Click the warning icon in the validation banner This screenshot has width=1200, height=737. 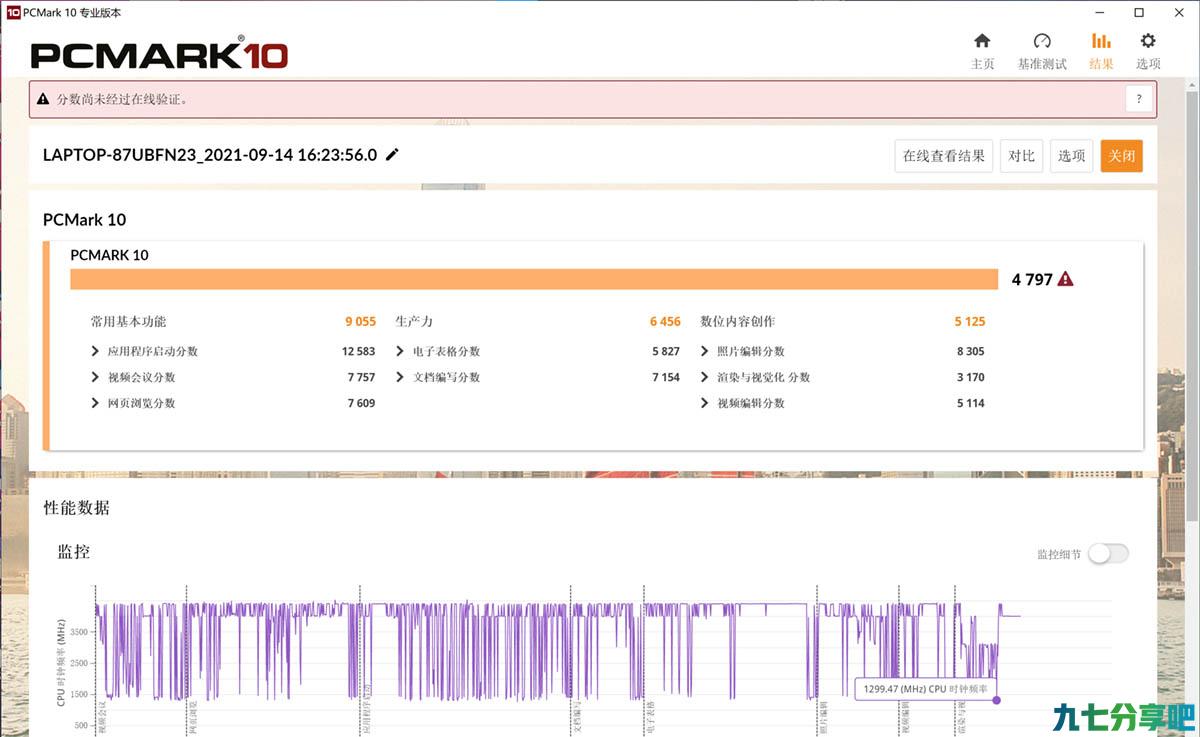pyautogui.click(x=43, y=99)
